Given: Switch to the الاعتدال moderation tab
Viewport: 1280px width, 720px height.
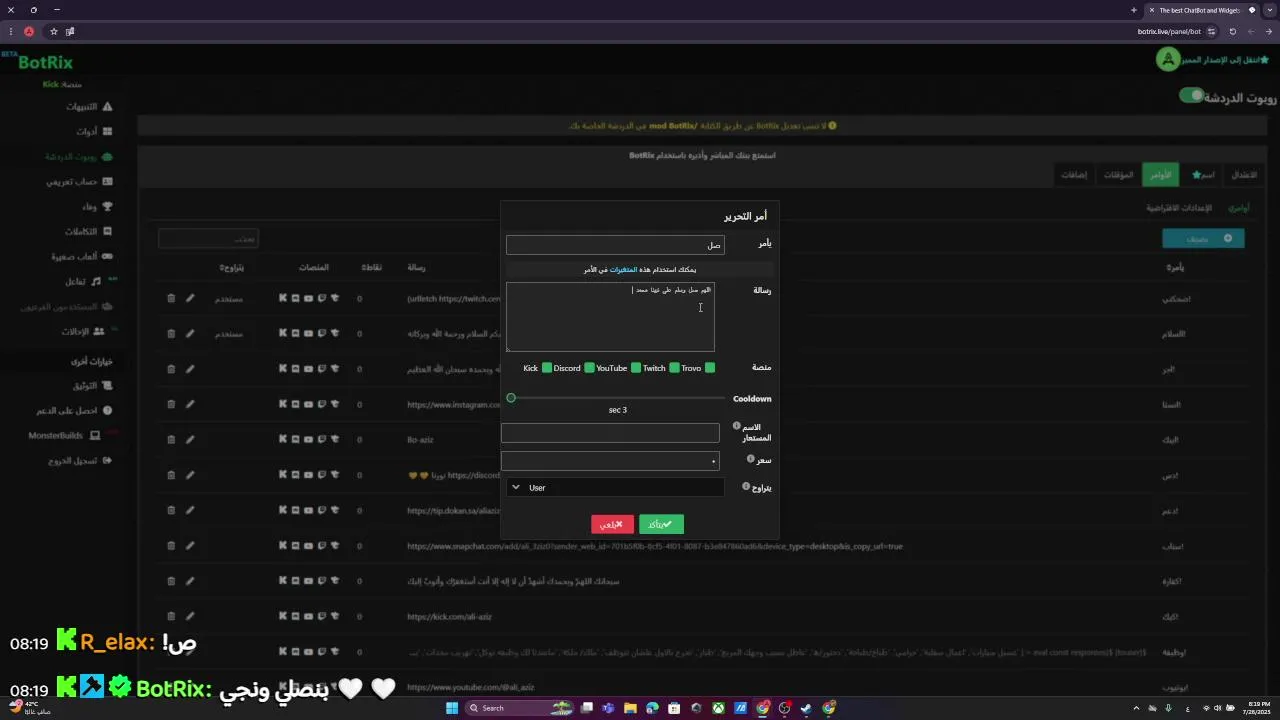Looking at the screenshot, I should pos(1244,175).
